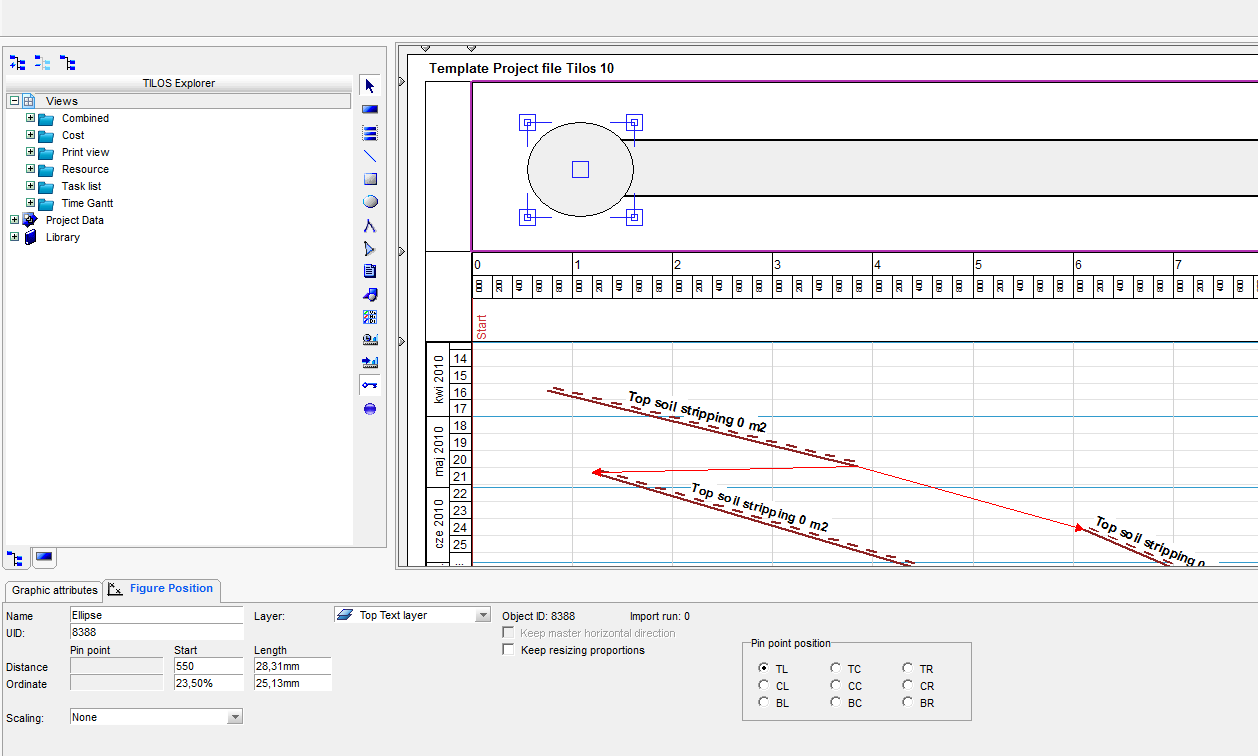
Task: Click the Figure Position tab
Action: click(x=170, y=589)
